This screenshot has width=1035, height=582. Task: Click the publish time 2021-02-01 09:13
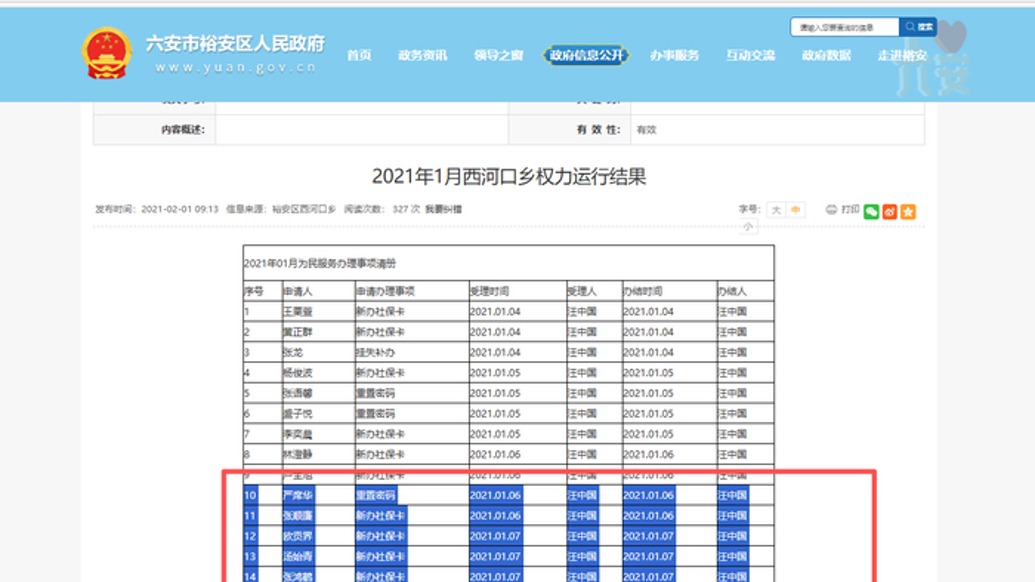(x=180, y=209)
